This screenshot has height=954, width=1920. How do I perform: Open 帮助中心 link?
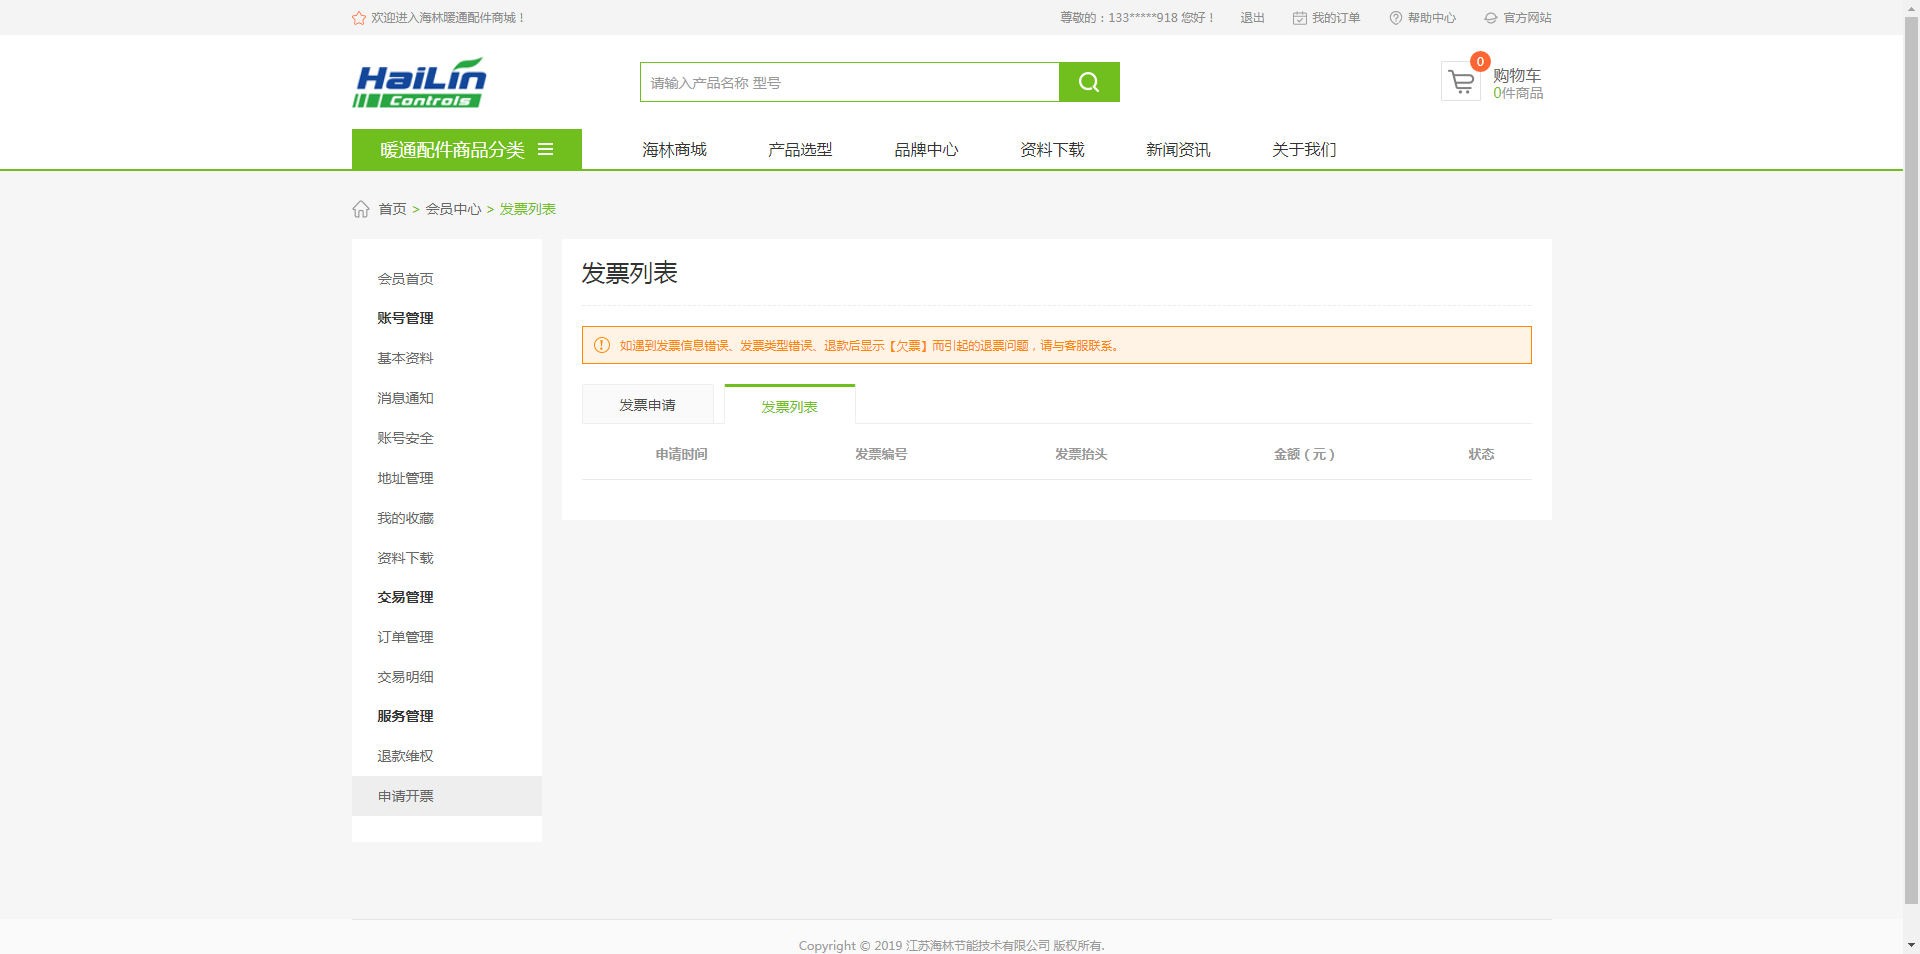(1432, 18)
